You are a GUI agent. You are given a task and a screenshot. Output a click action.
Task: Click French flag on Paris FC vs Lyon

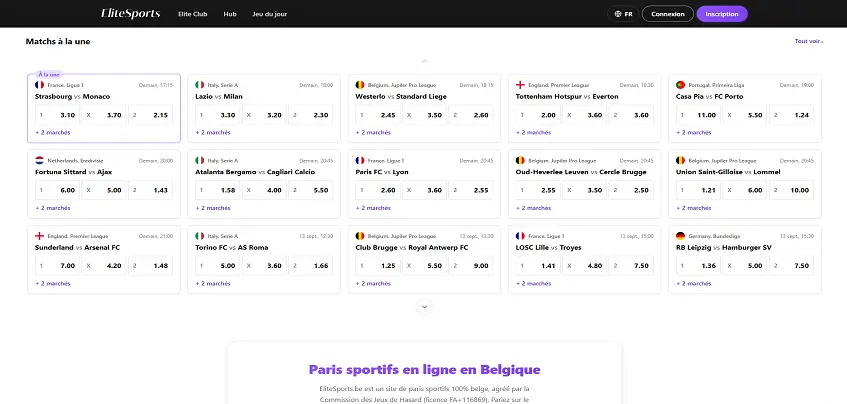(360, 160)
